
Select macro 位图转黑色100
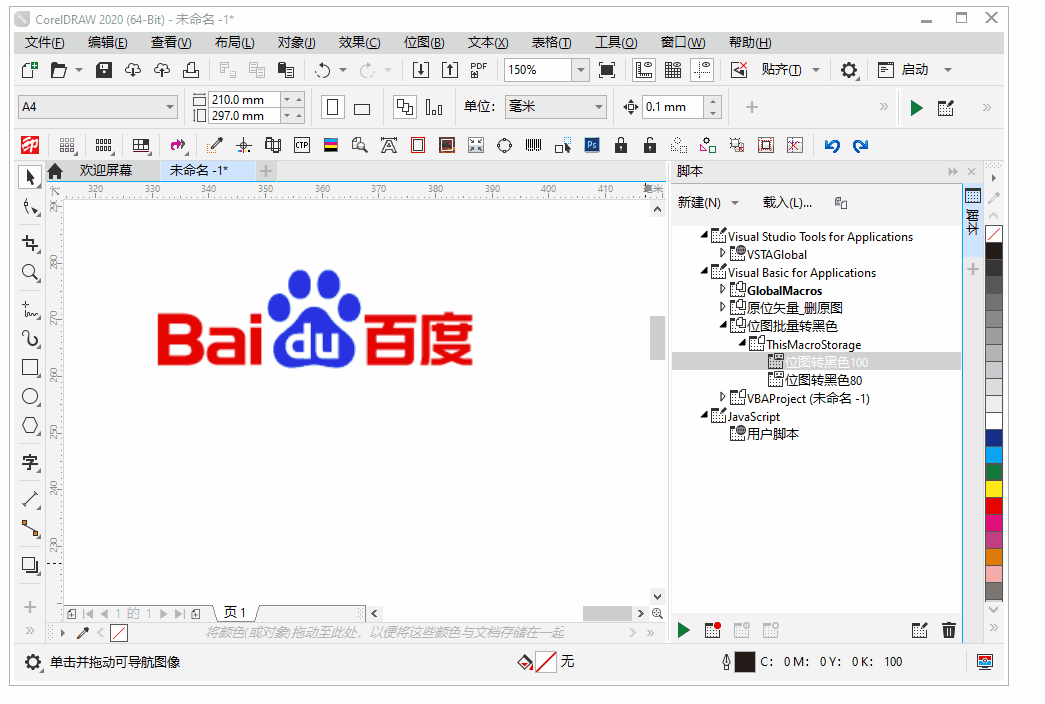[x=826, y=362]
